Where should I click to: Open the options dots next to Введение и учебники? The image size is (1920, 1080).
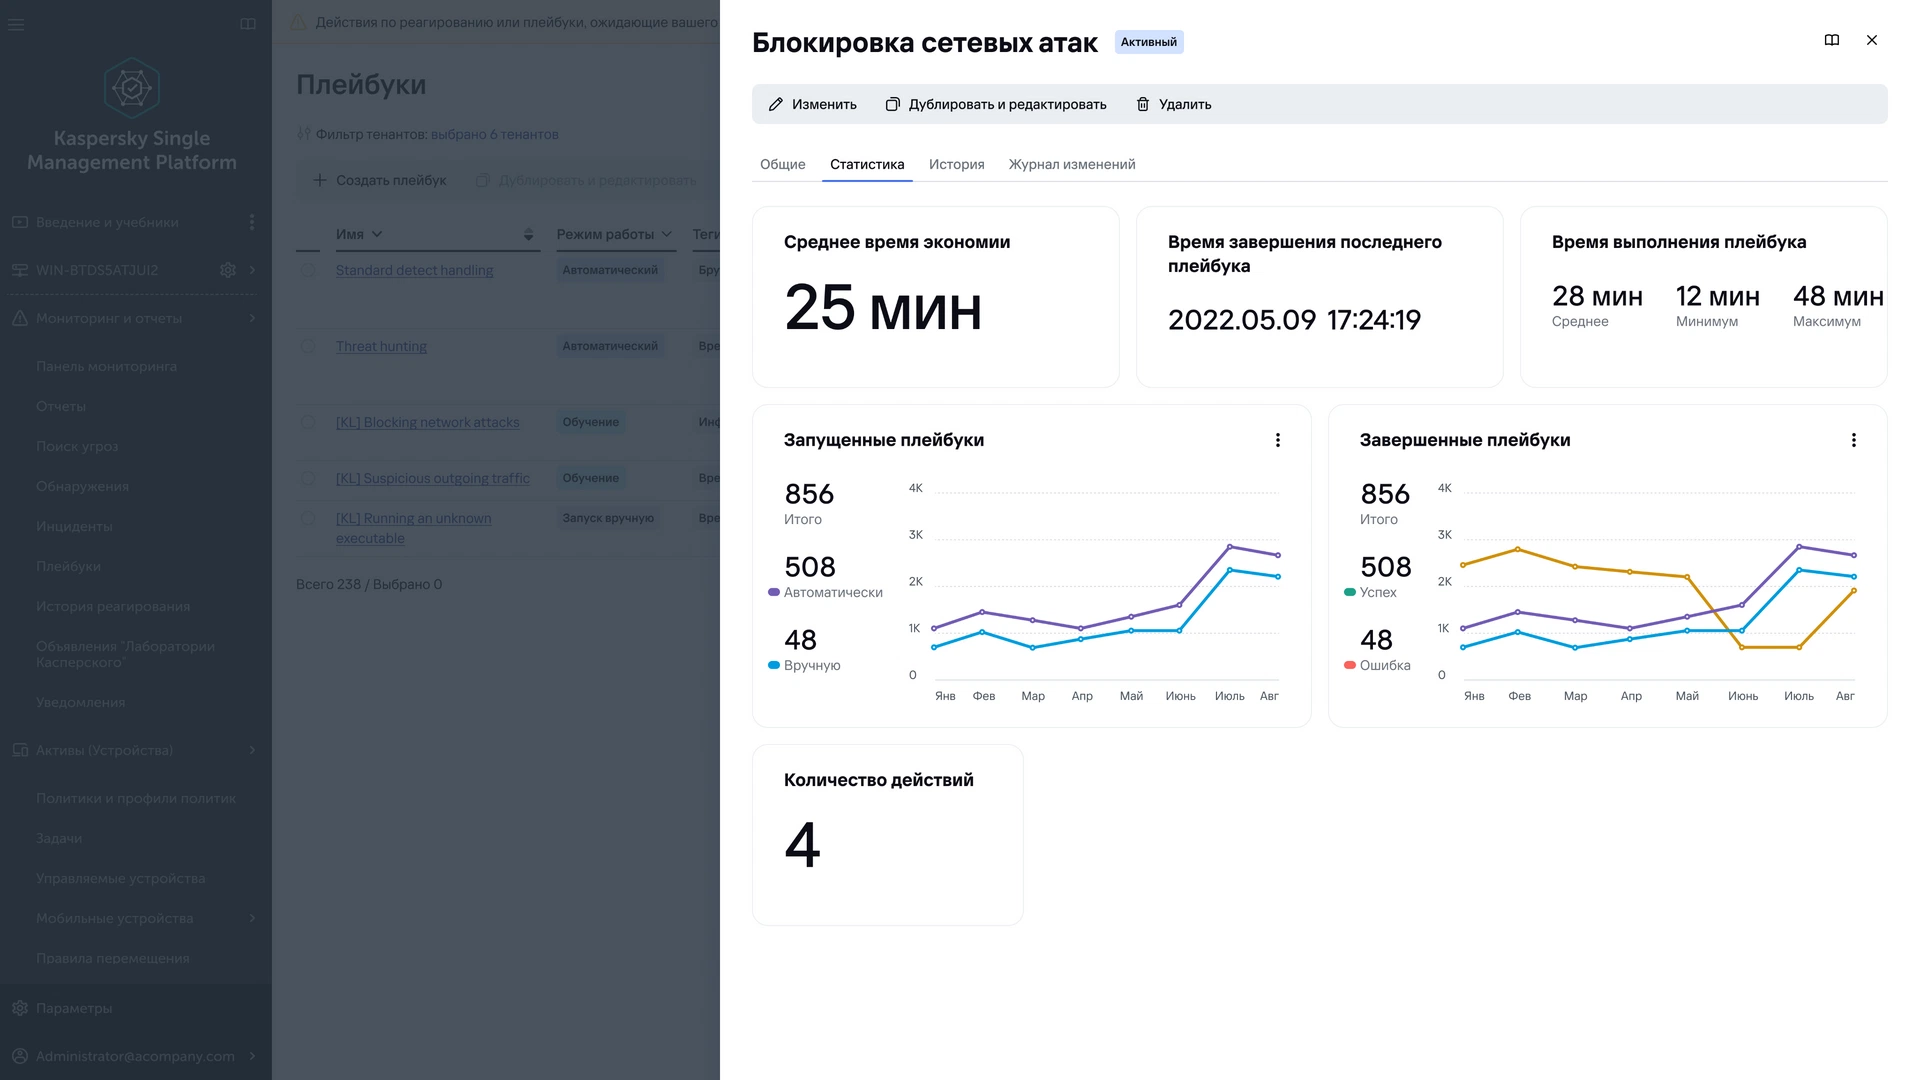[252, 222]
